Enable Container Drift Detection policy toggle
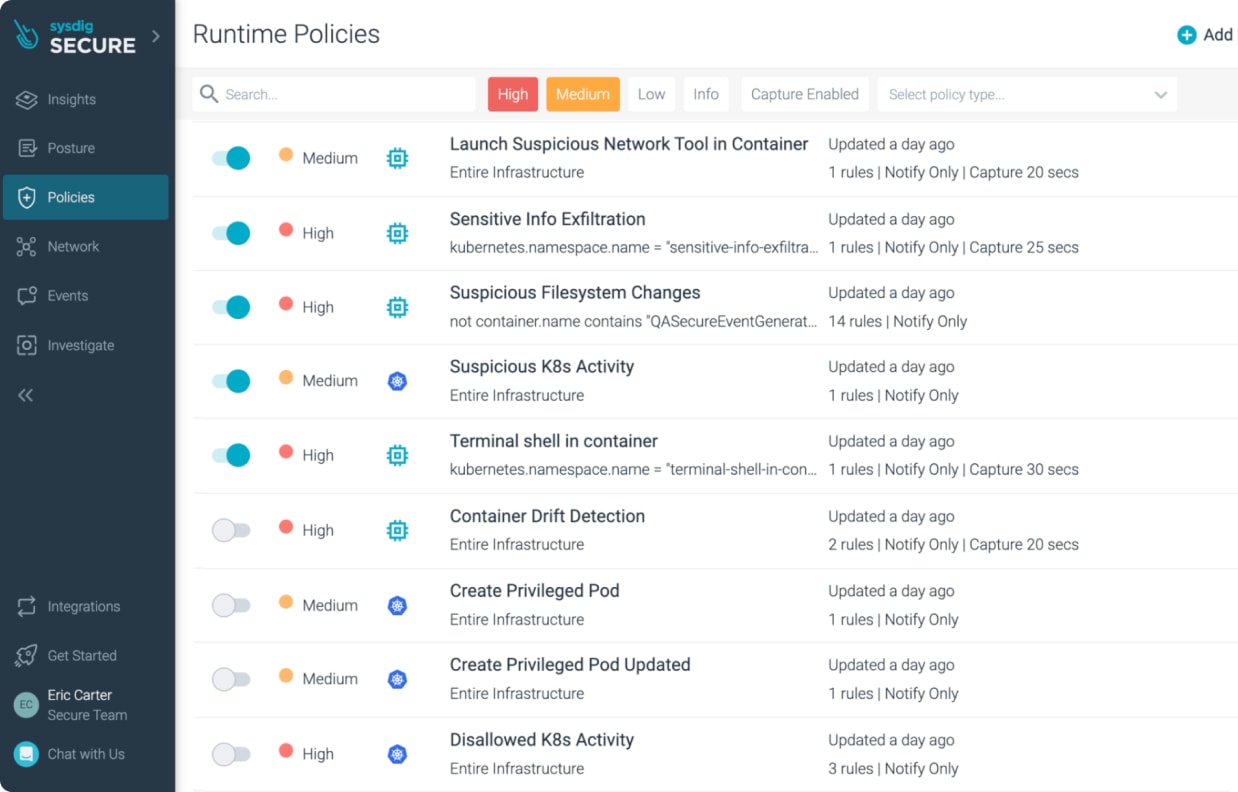The height and width of the screenshot is (792, 1238). coord(231,530)
